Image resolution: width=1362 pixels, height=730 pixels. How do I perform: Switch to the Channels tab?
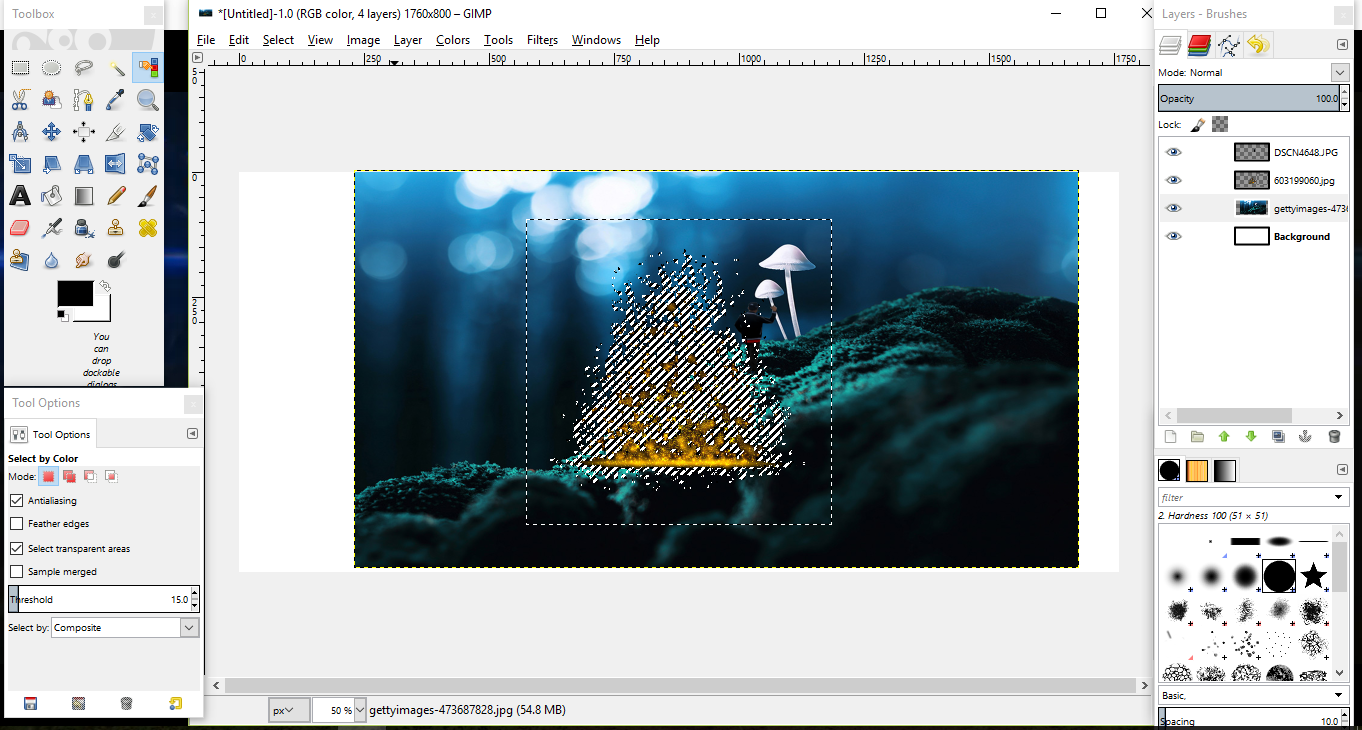[x=1199, y=45]
